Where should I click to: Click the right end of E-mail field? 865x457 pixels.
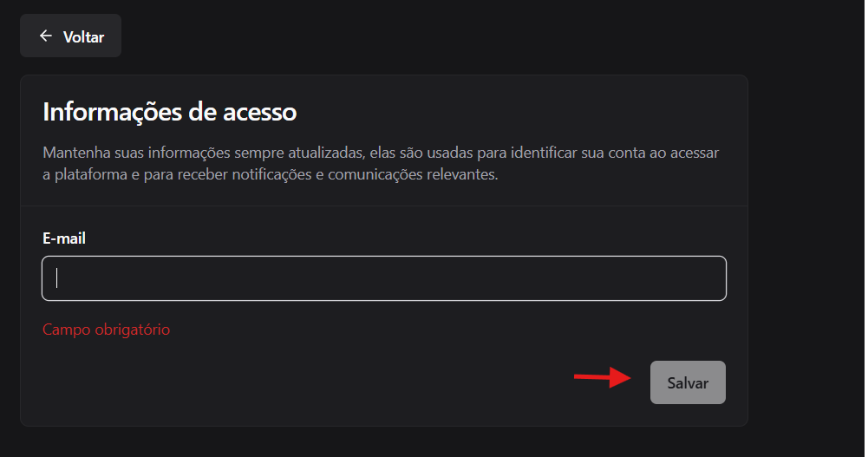point(712,278)
